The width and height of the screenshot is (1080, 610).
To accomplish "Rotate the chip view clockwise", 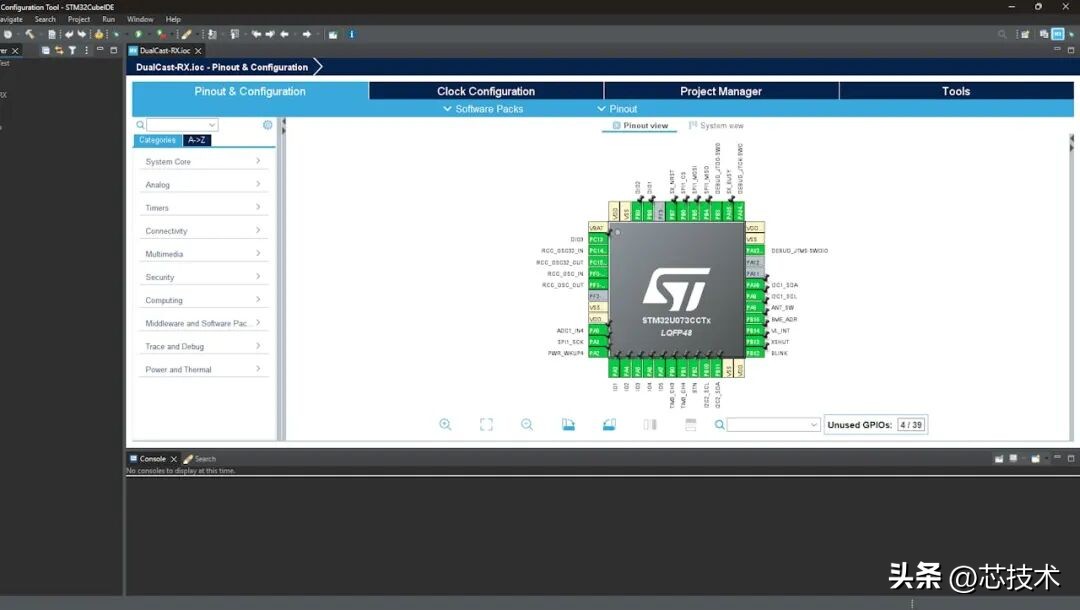I will pyautogui.click(x=568, y=425).
